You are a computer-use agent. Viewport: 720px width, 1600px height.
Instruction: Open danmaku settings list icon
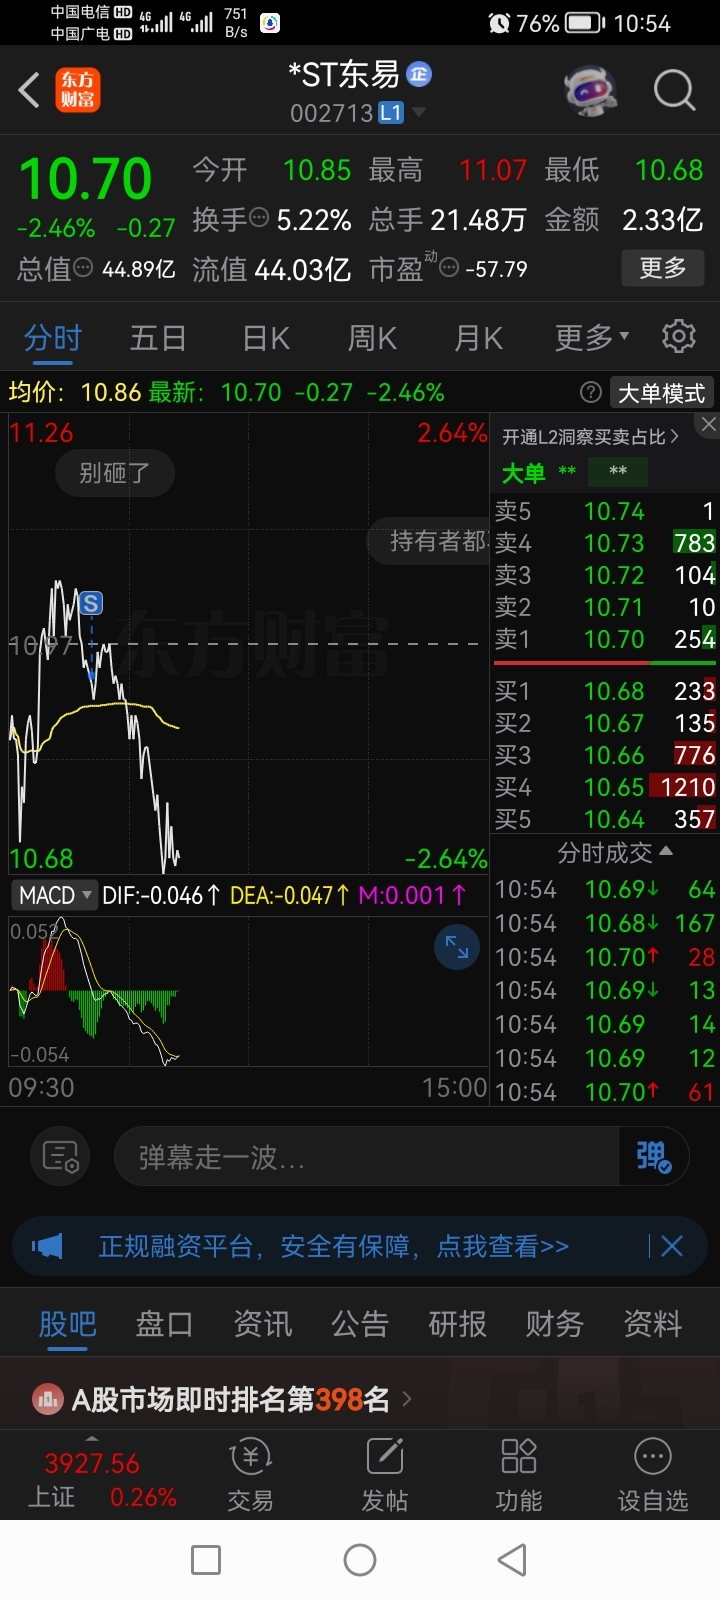pos(61,1157)
